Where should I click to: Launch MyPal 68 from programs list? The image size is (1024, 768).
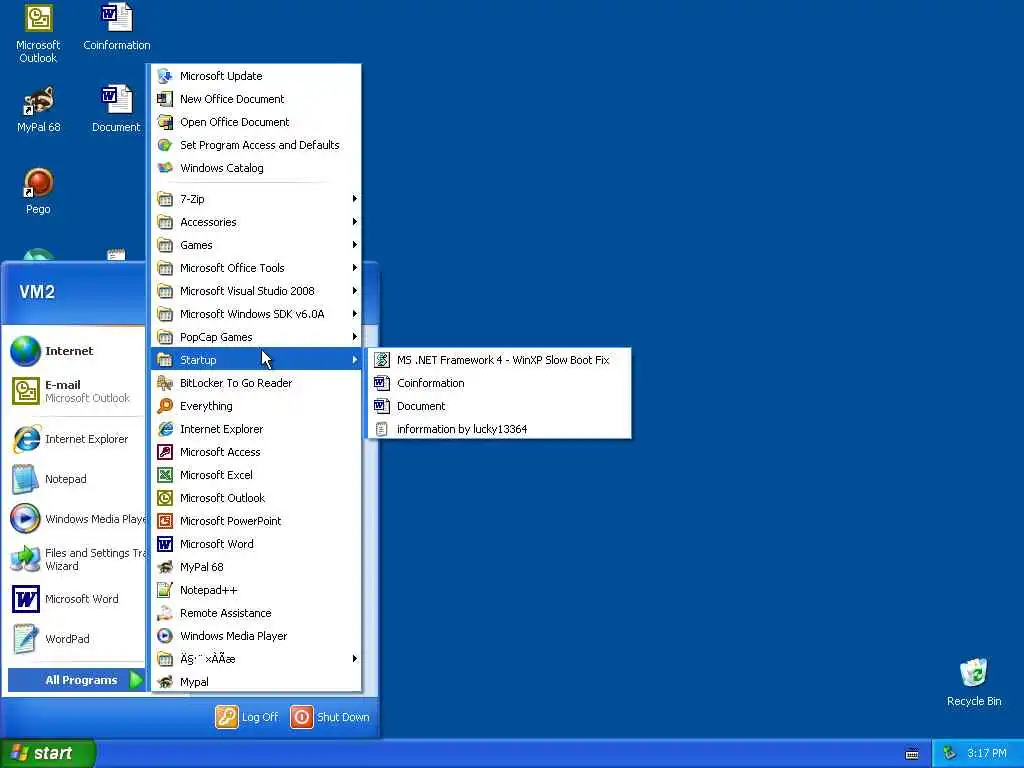tap(256, 567)
